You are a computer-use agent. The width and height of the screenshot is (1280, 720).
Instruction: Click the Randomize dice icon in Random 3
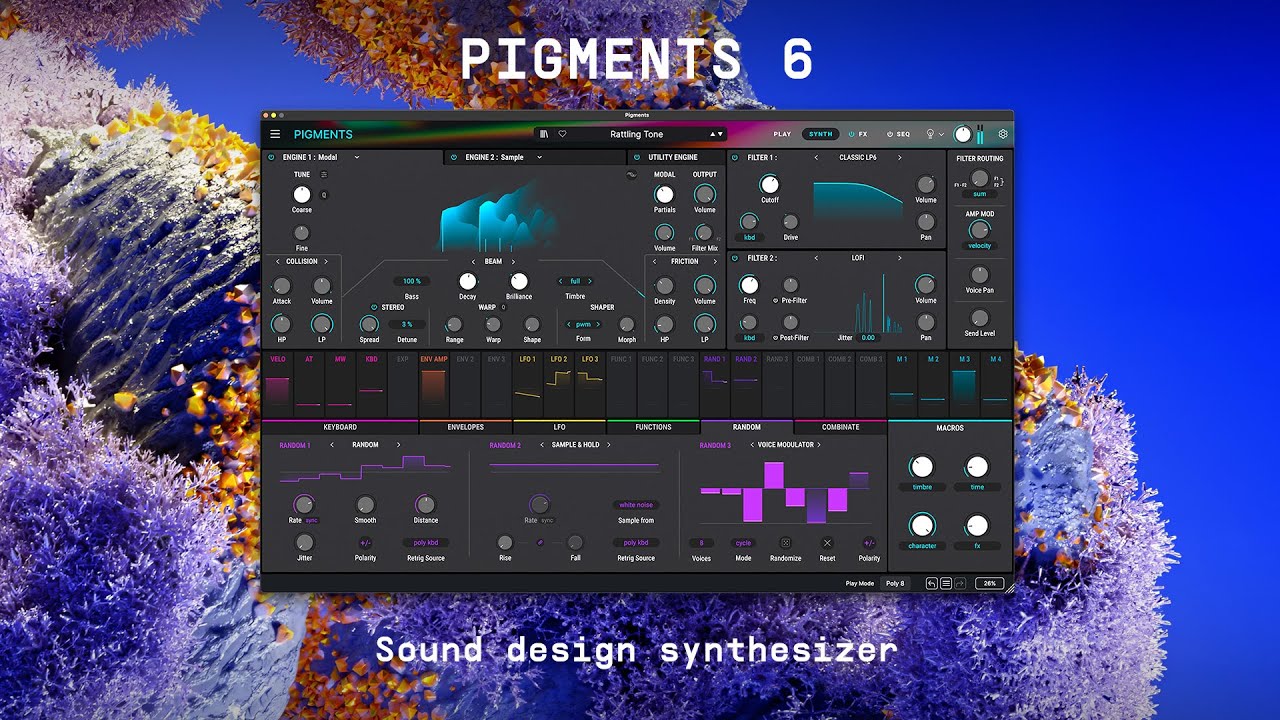[785, 543]
